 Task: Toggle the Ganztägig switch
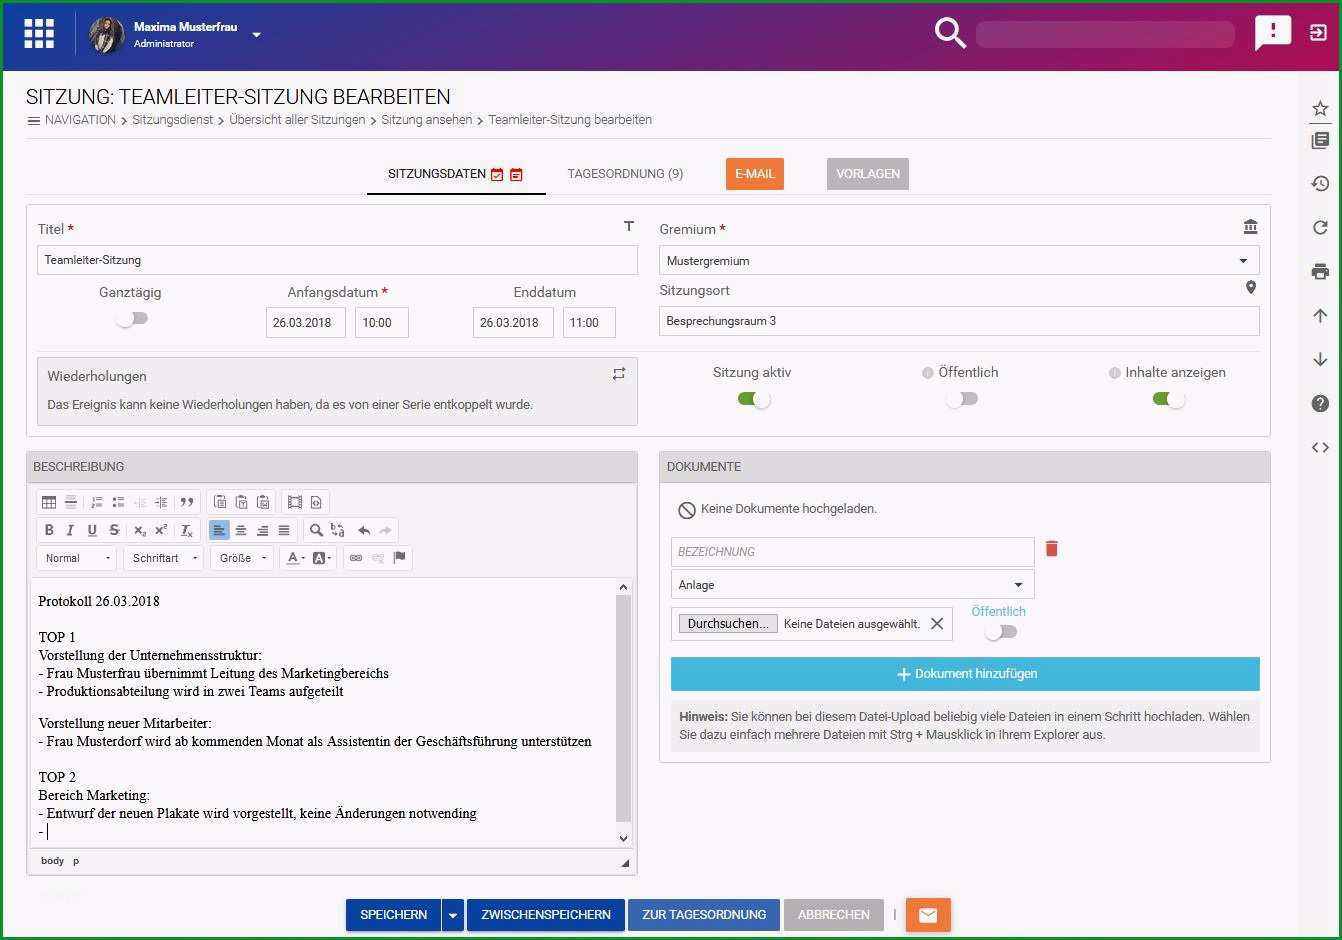[131, 318]
